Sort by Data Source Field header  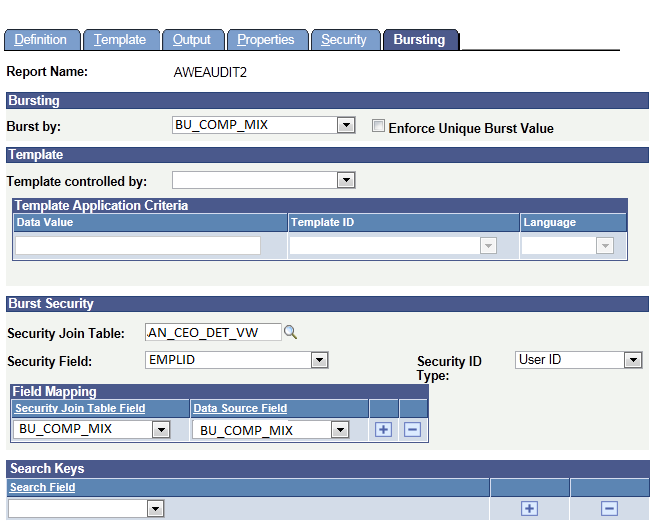click(x=240, y=408)
